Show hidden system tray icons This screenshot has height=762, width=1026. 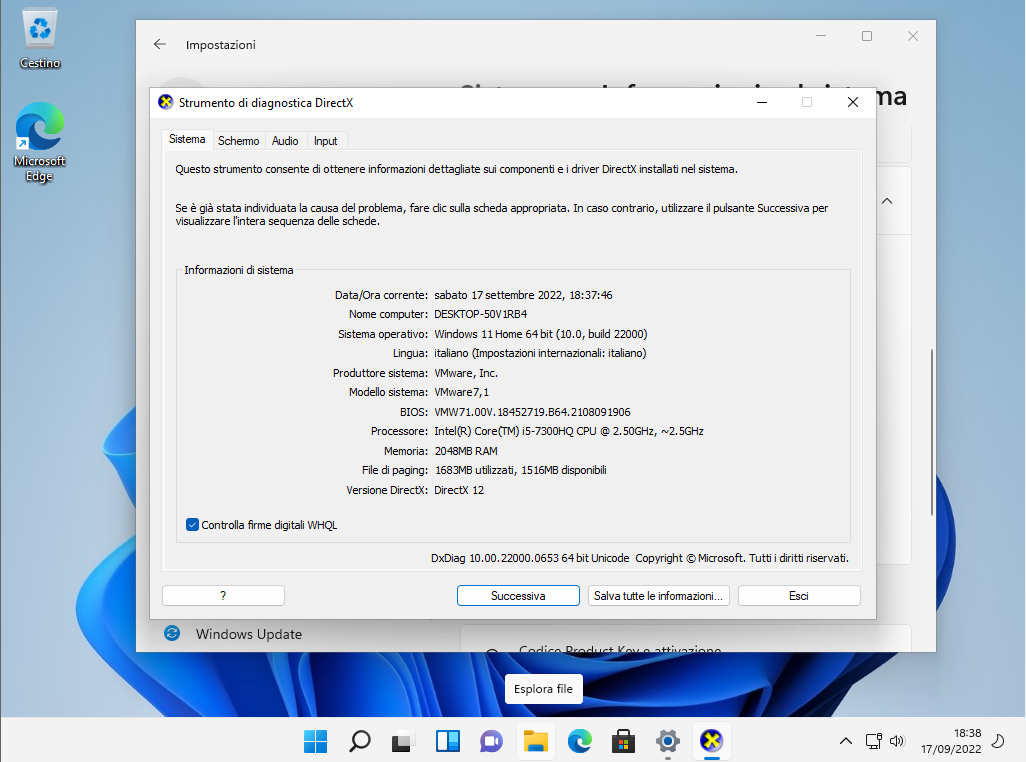pos(845,741)
